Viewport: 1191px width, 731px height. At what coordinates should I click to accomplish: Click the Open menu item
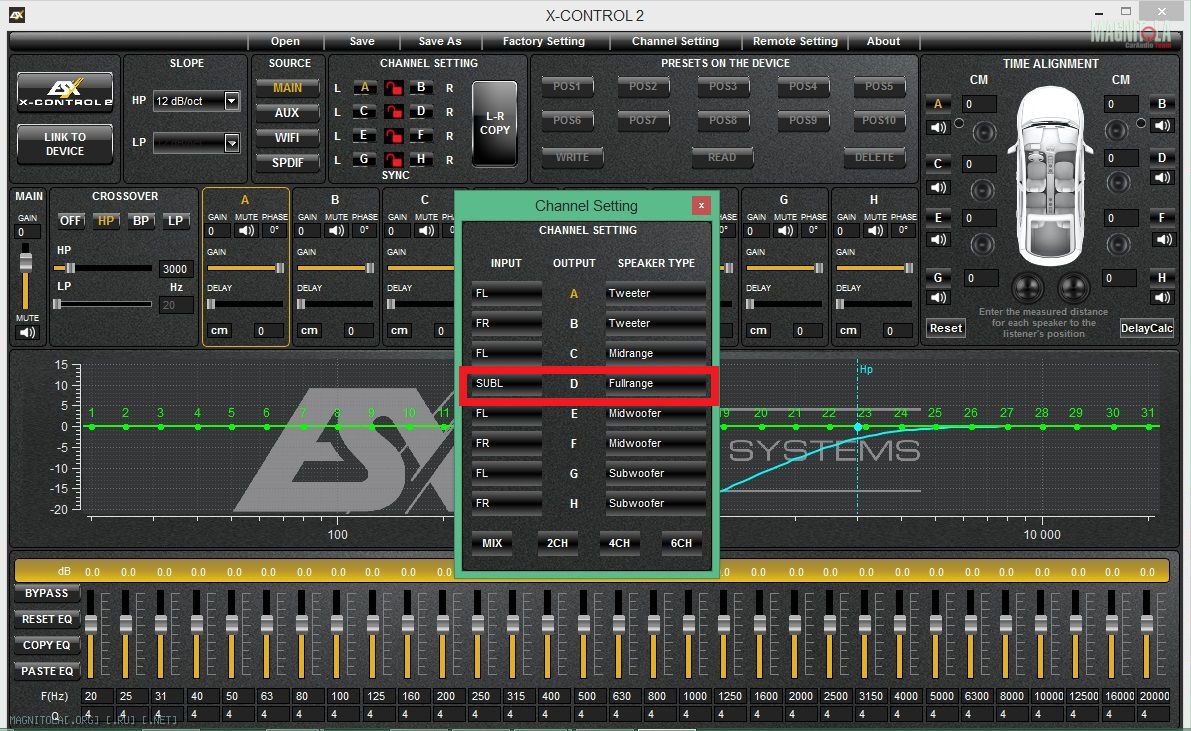click(x=286, y=41)
